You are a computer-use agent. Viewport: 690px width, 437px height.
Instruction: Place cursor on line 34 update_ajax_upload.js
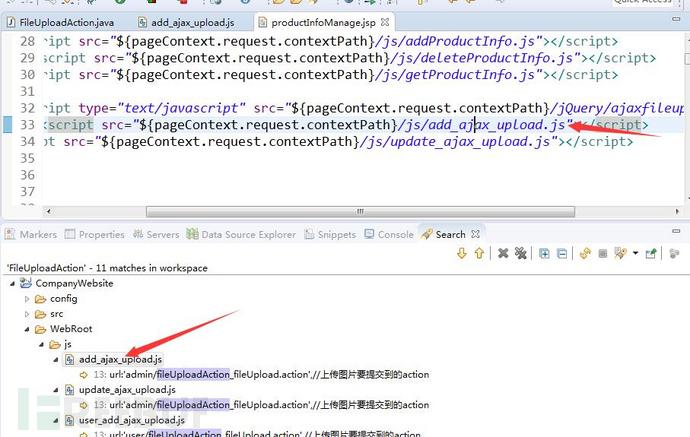(470, 142)
